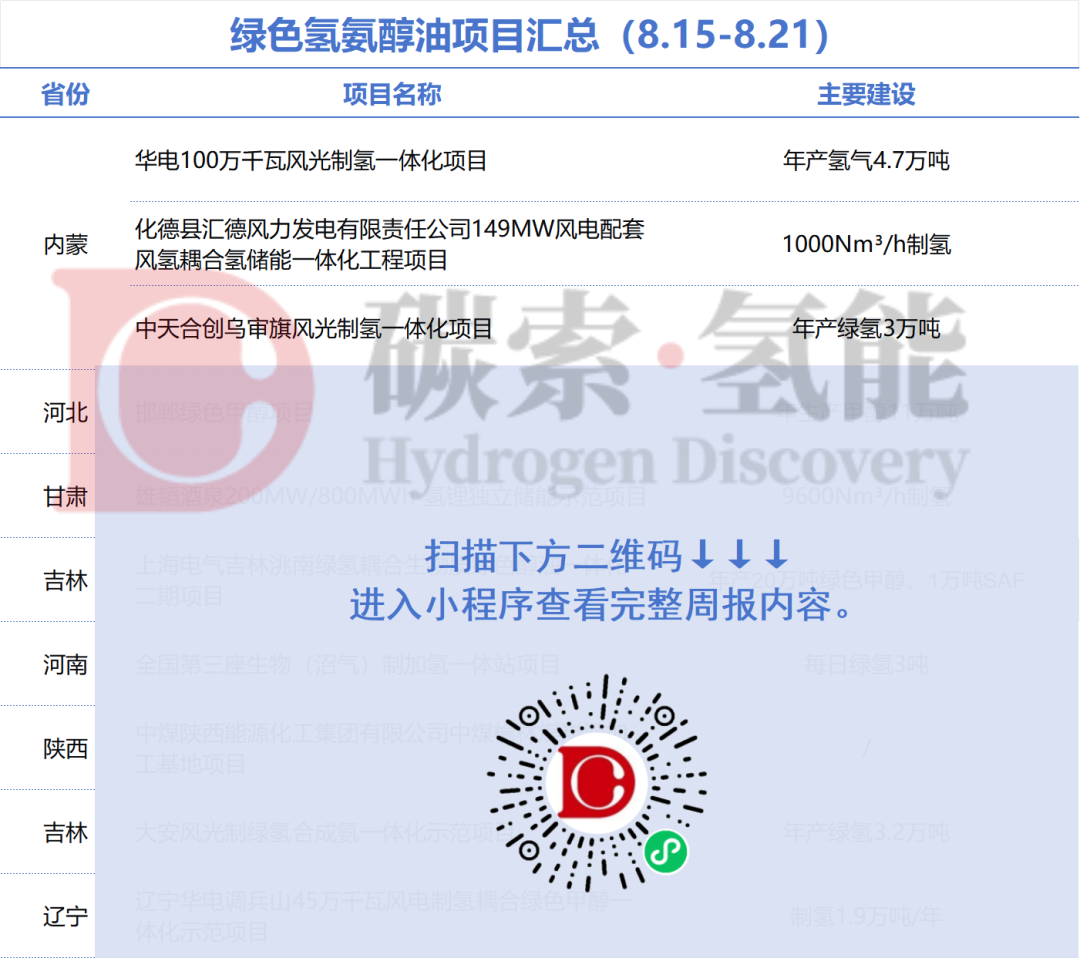Image resolution: width=1080 pixels, height=958 pixels.
Task: Click the overlay text 扫描下方二维码
Action: pos(553,556)
